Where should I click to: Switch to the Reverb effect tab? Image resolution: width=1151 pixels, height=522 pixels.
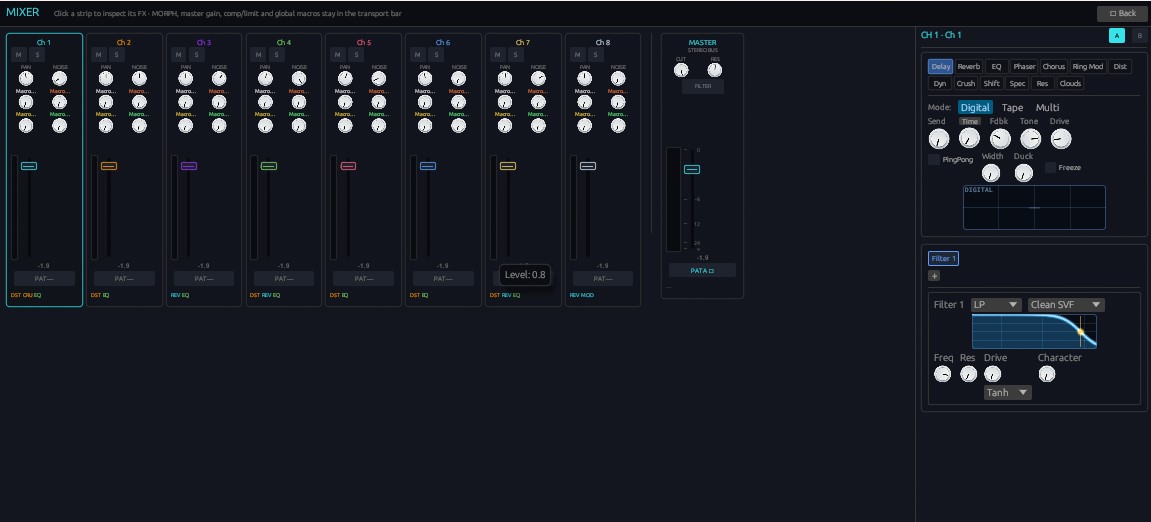point(969,67)
